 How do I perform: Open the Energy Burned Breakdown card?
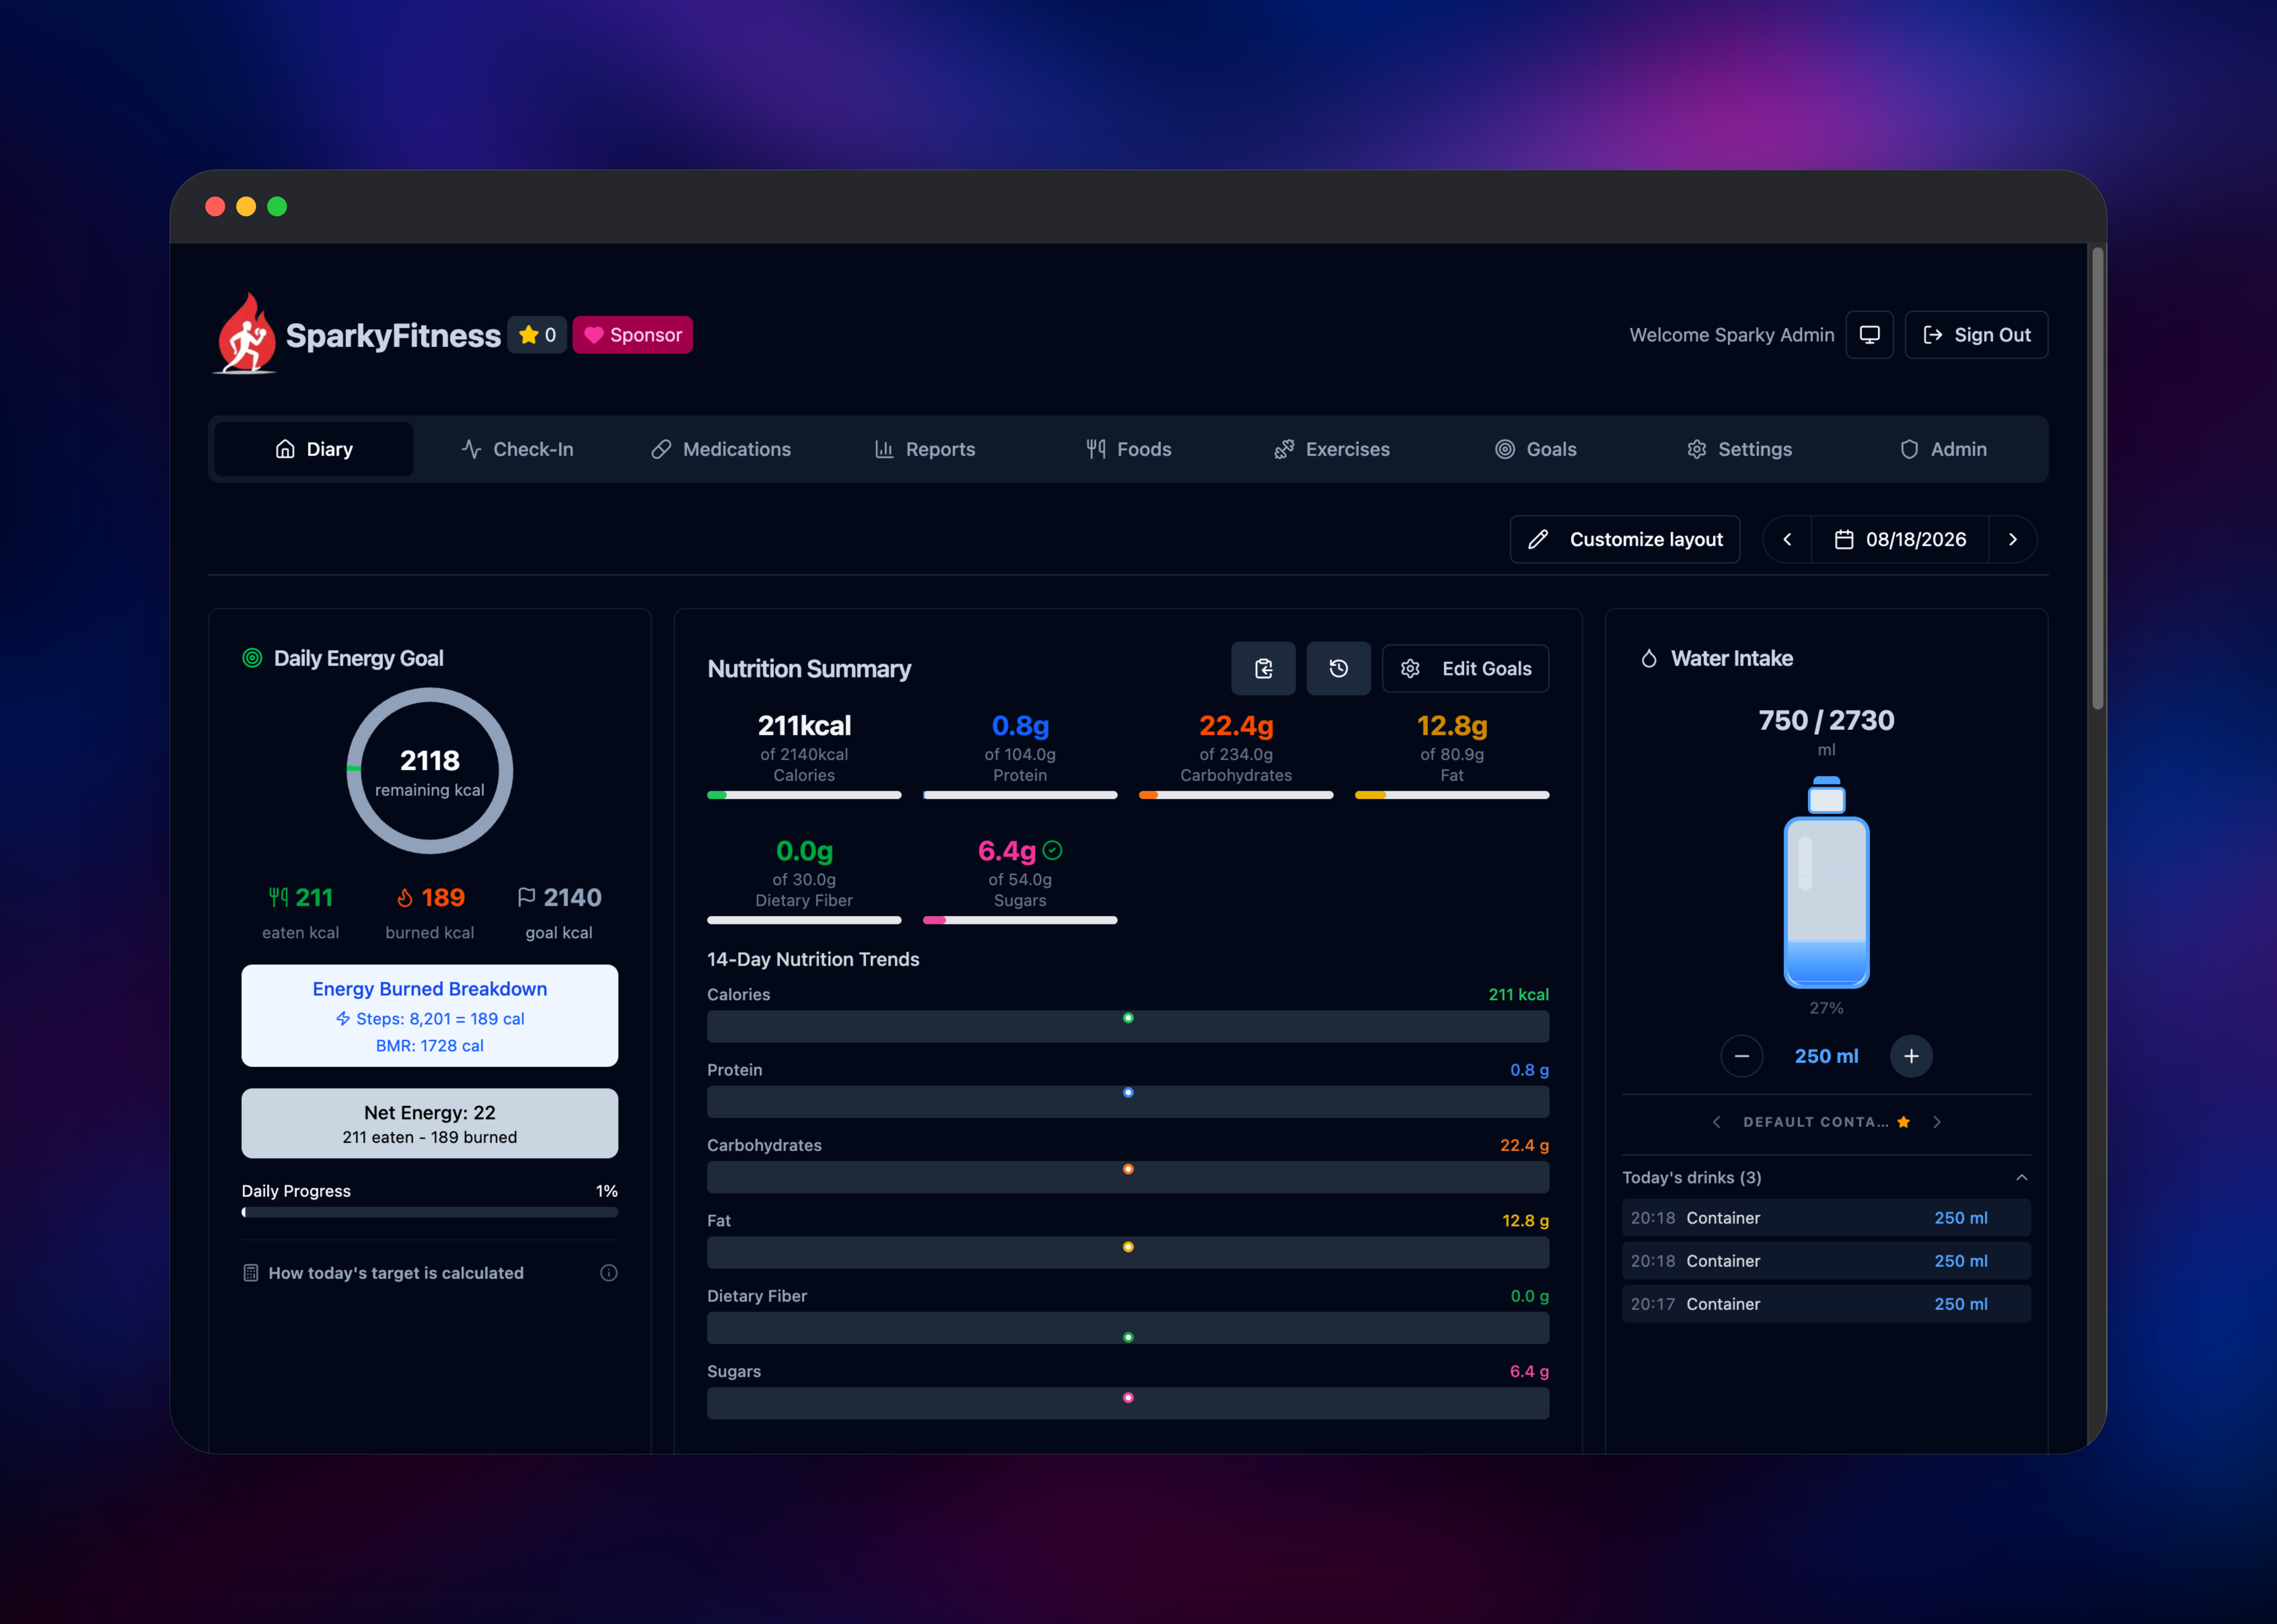point(430,1015)
